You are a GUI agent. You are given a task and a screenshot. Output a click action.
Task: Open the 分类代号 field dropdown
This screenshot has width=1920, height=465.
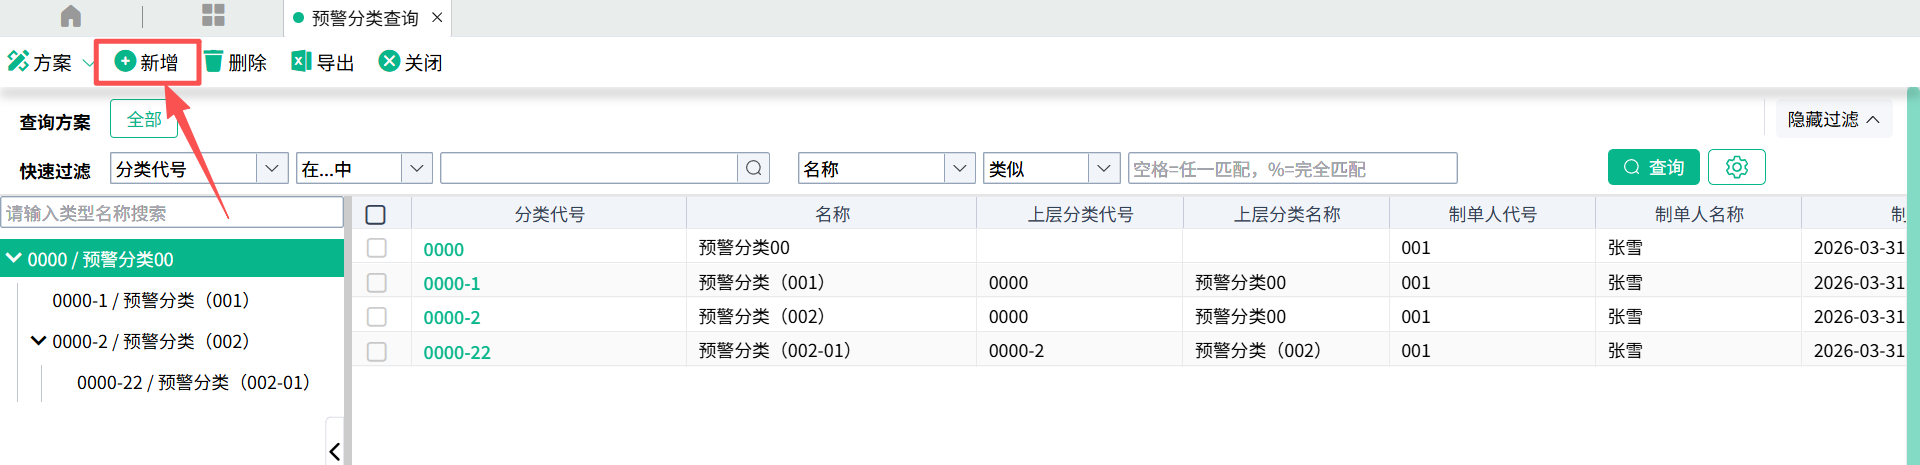(x=271, y=168)
